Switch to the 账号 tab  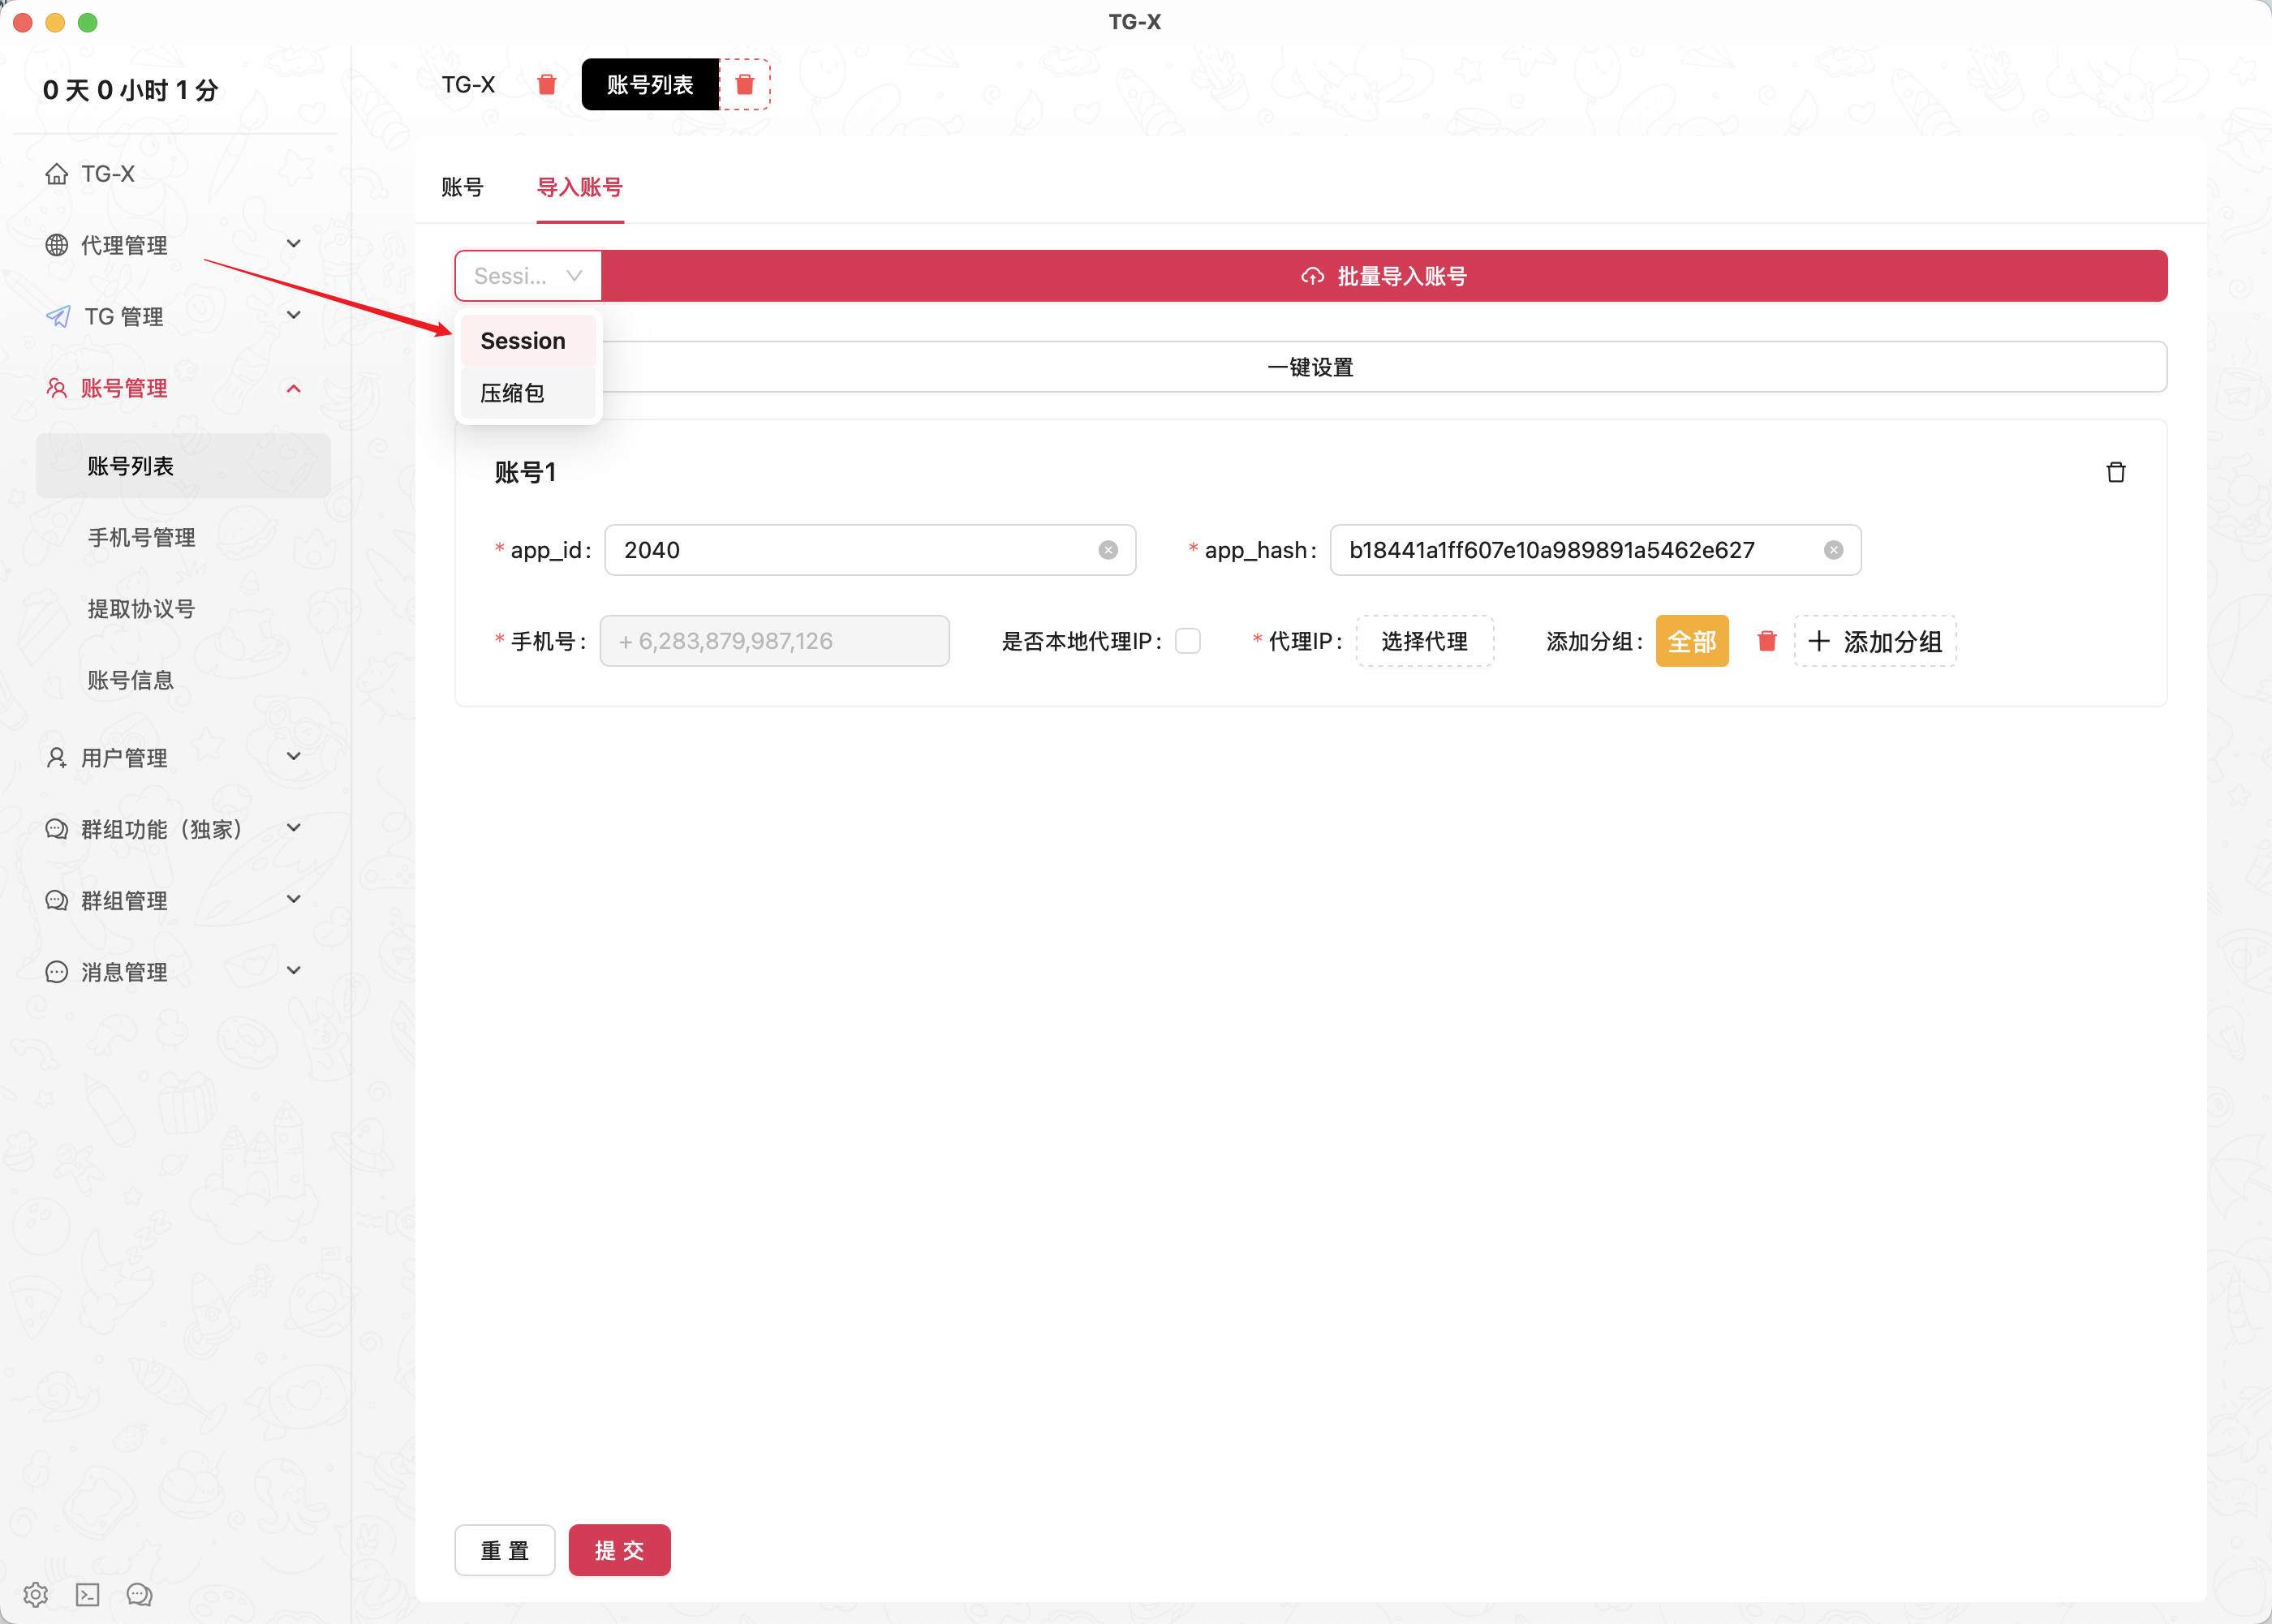pyautogui.click(x=462, y=187)
